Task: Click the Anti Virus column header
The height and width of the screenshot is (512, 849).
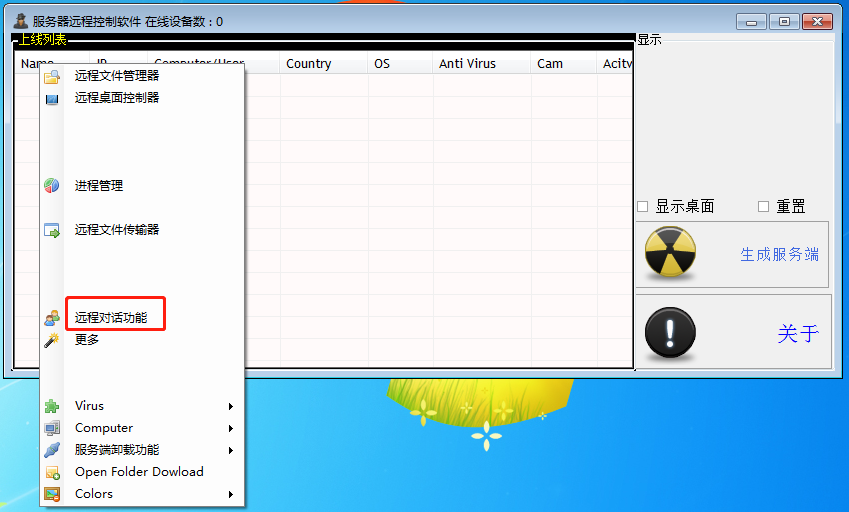Action: [466, 64]
